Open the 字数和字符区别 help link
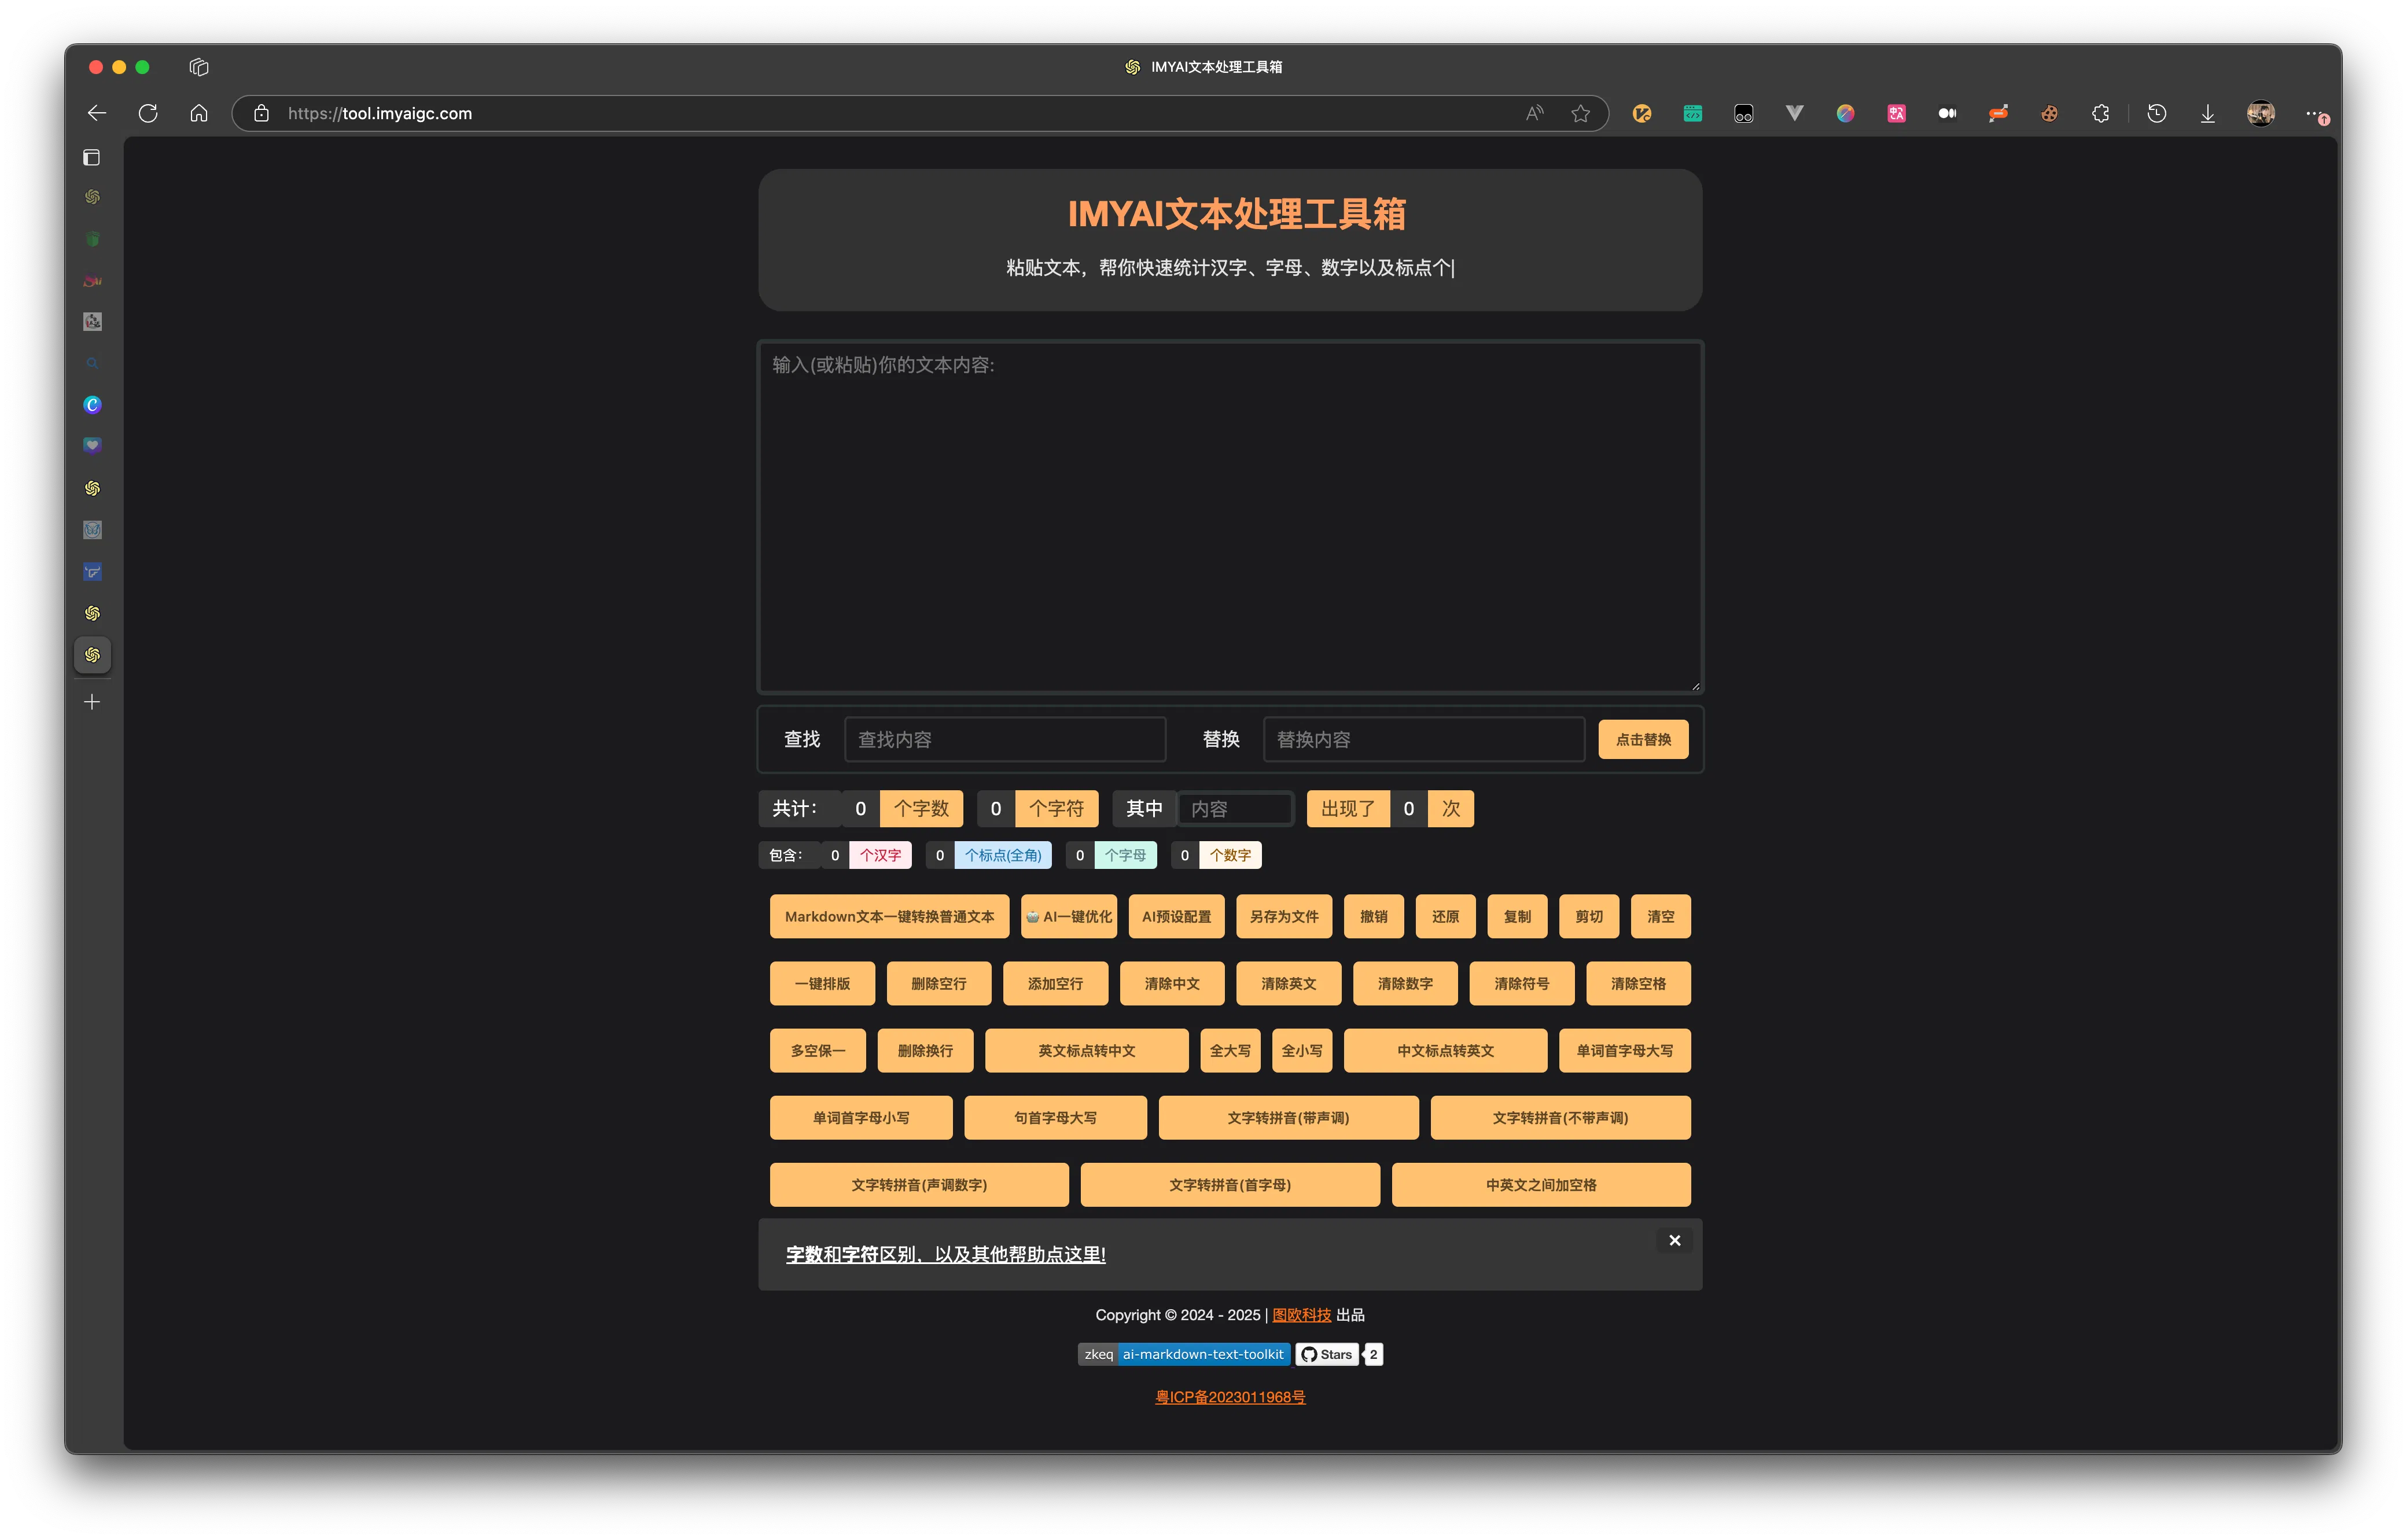This screenshot has width=2407, height=1540. point(946,1254)
